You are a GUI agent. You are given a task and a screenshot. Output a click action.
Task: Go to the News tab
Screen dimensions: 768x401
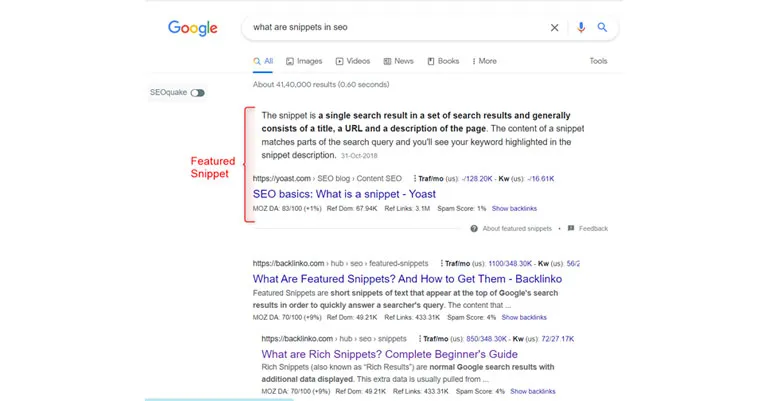coord(399,61)
